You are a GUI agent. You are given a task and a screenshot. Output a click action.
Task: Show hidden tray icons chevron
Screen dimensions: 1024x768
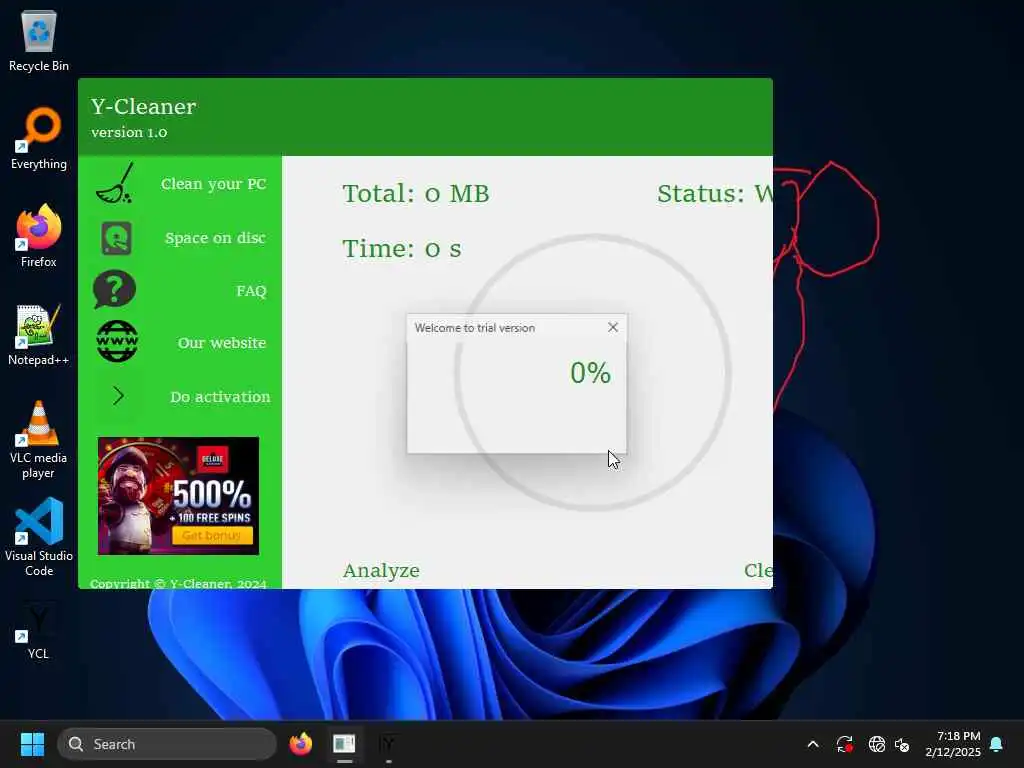point(813,744)
